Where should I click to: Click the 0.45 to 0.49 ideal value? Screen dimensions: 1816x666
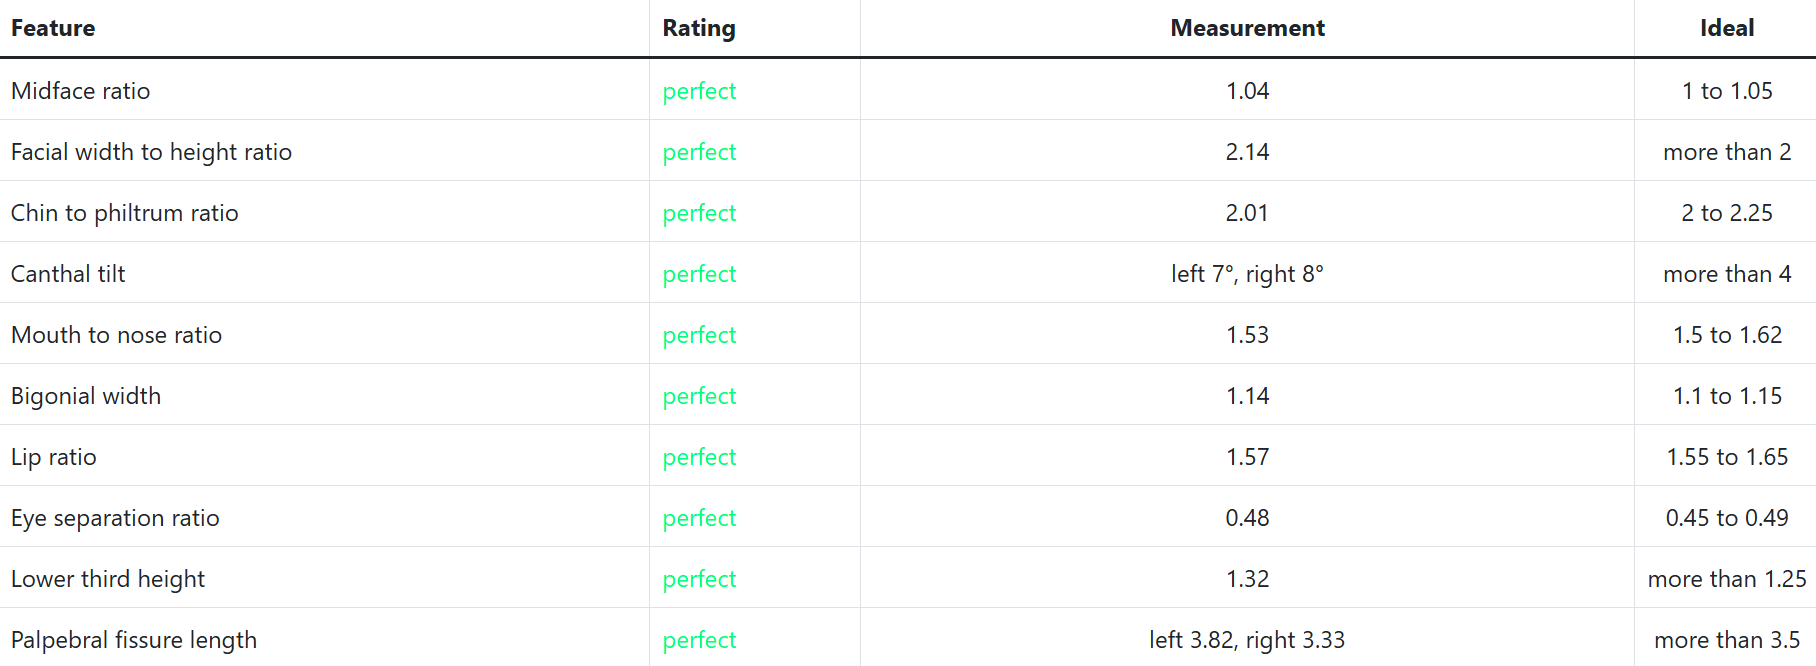tap(1726, 518)
